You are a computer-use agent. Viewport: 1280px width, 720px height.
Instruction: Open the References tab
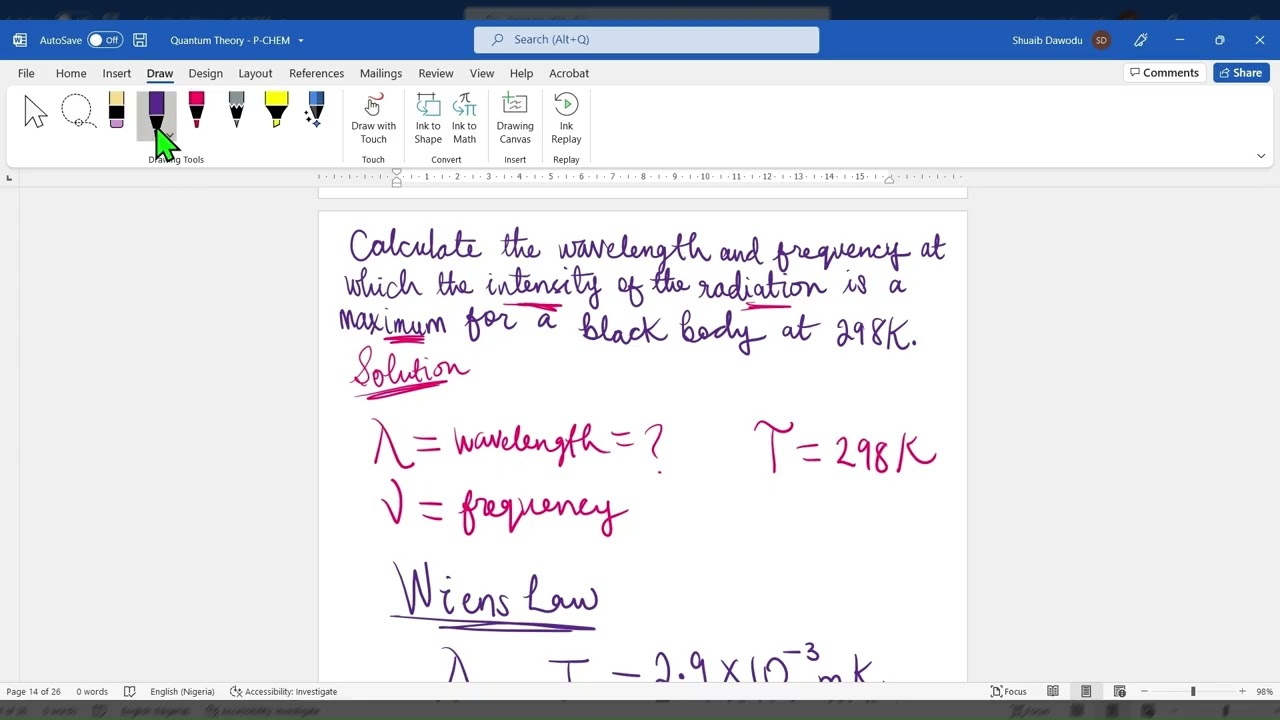pyautogui.click(x=316, y=73)
